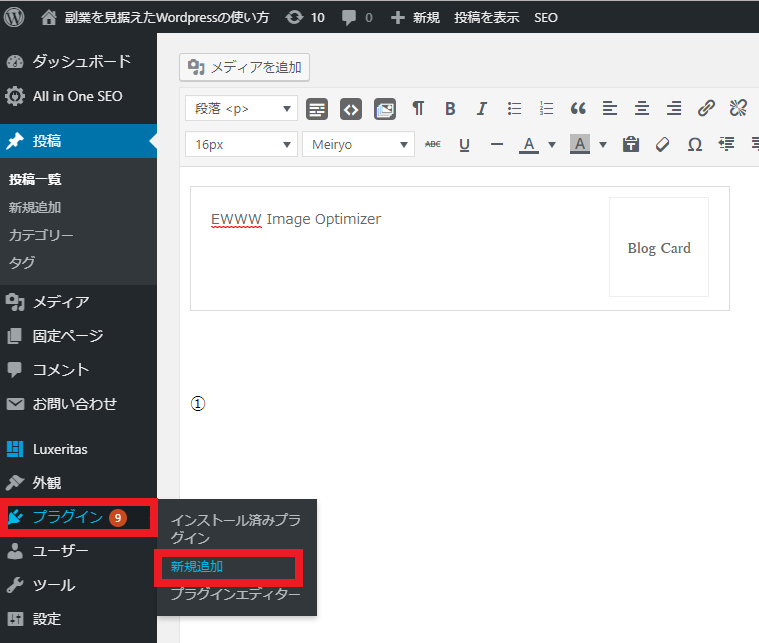Click the insert link icon
This screenshot has height=643, width=759.
tap(706, 109)
